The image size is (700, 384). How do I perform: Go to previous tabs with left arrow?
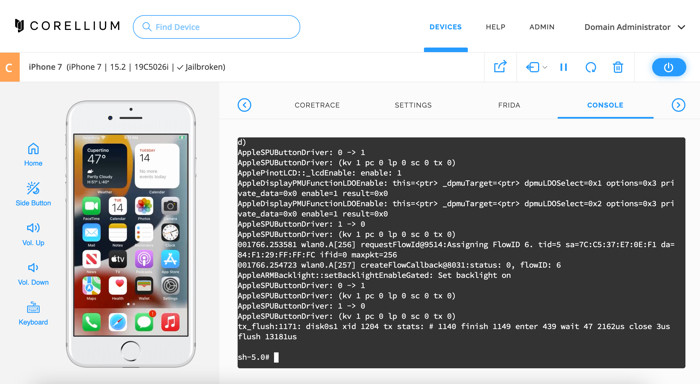(x=244, y=105)
